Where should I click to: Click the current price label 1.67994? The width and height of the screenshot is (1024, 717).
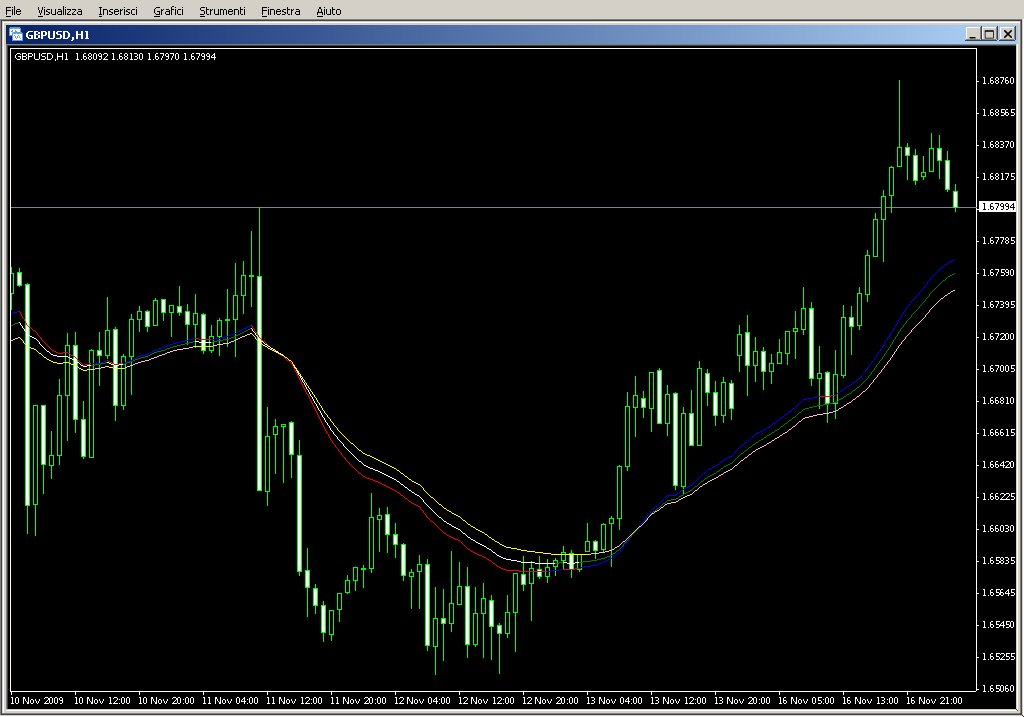click(x=997, y=207)
